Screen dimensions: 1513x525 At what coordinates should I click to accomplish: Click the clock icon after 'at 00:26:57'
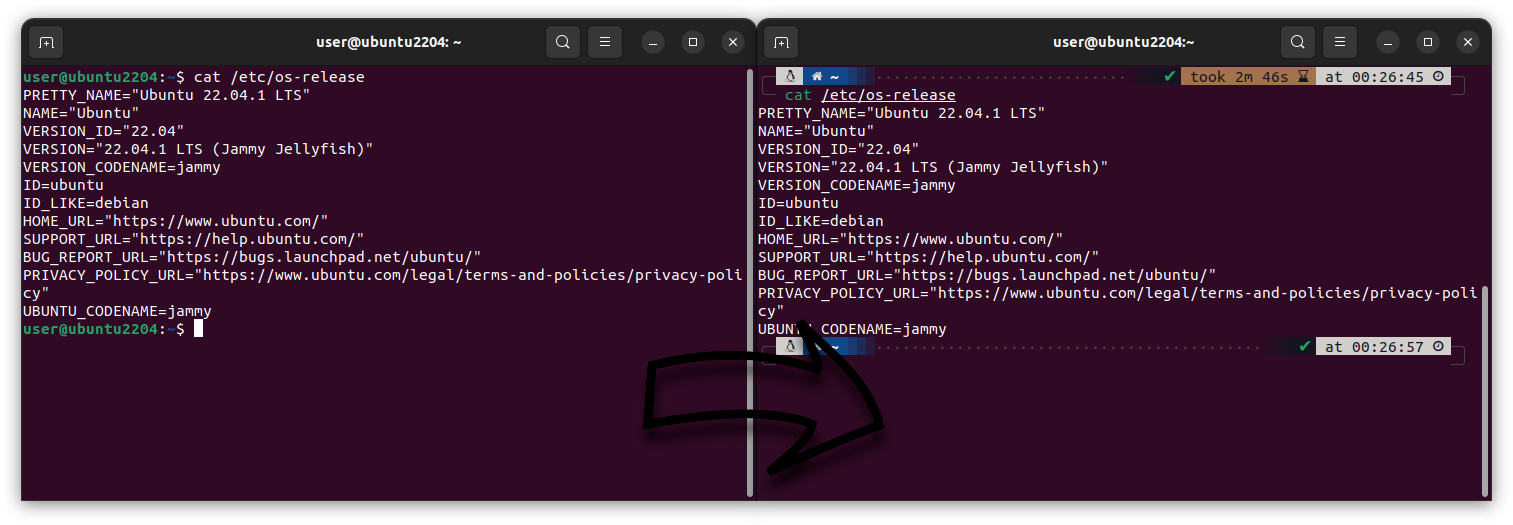(1439, 347)
